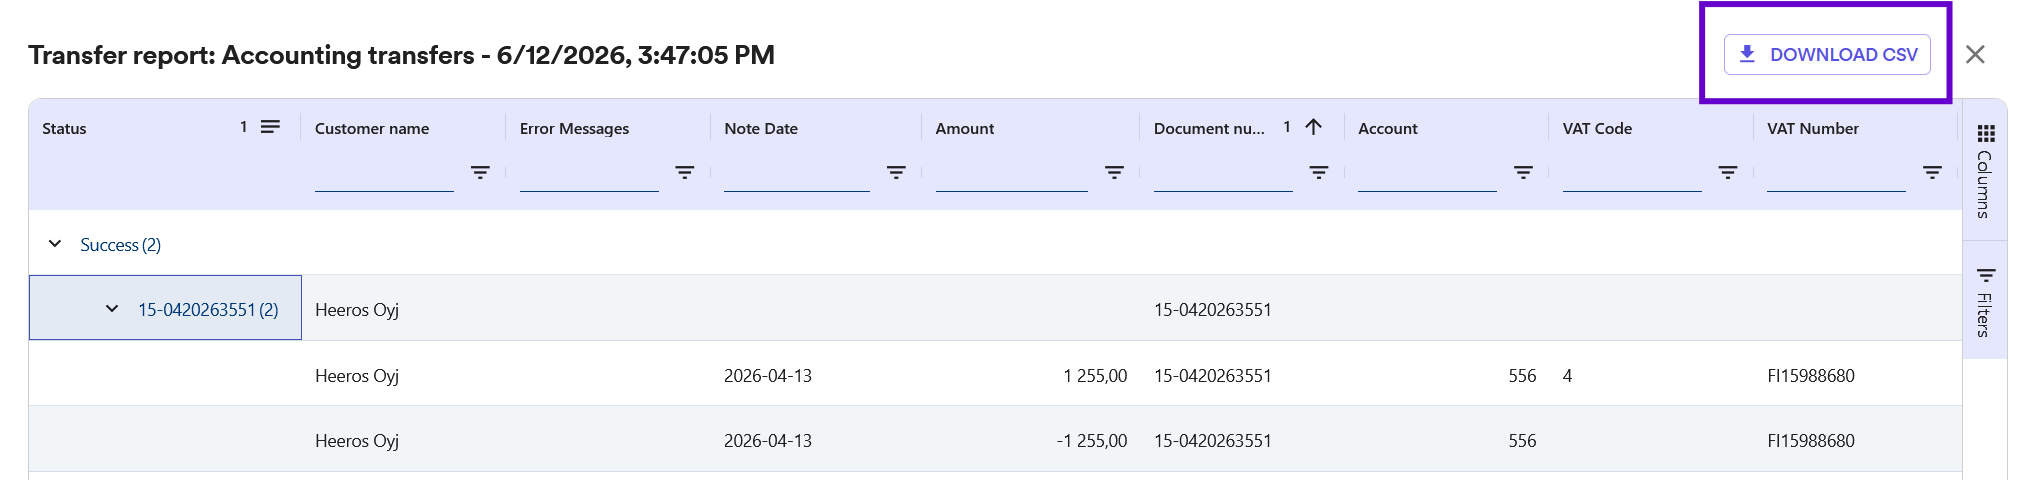Select VAT number in the 1 255,00 row

tap(1811, 375)
